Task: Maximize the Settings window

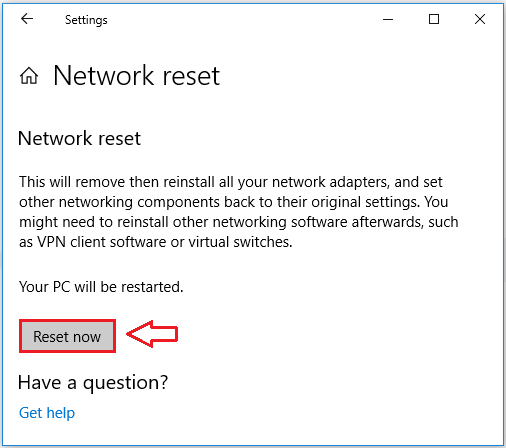Action: (434, 19)
